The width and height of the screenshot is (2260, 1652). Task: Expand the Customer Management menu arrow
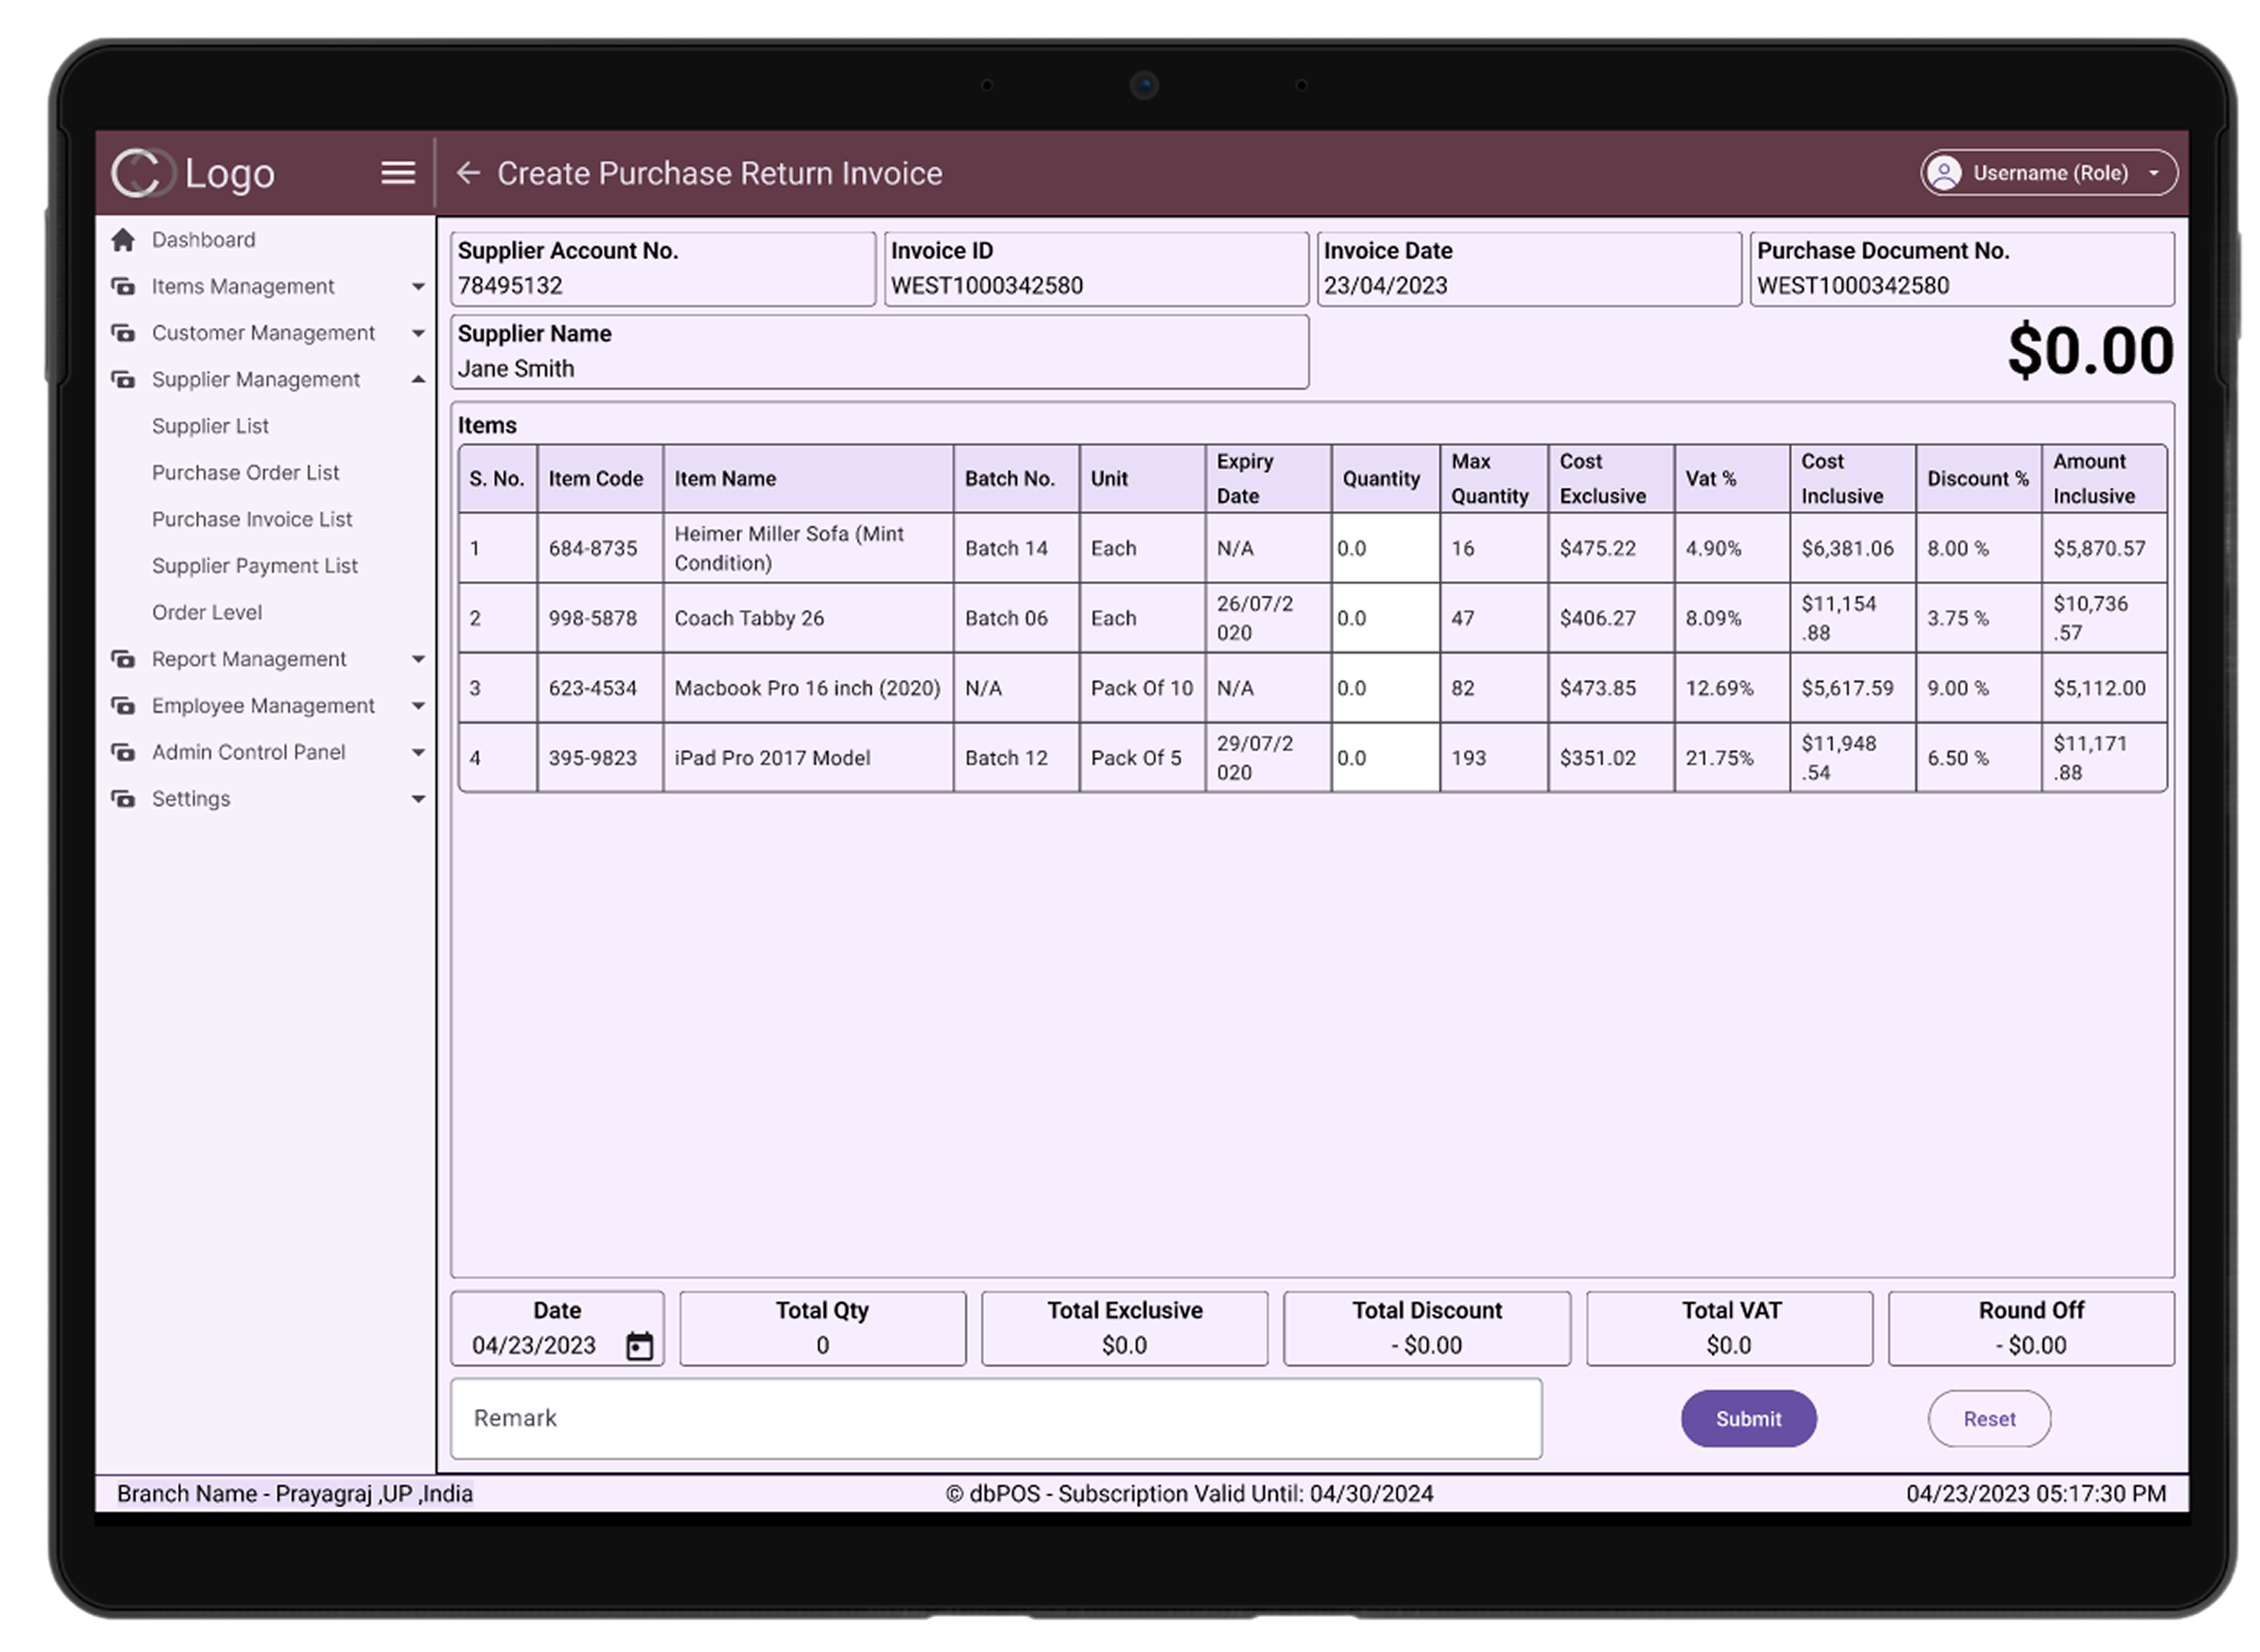(418, 333)
